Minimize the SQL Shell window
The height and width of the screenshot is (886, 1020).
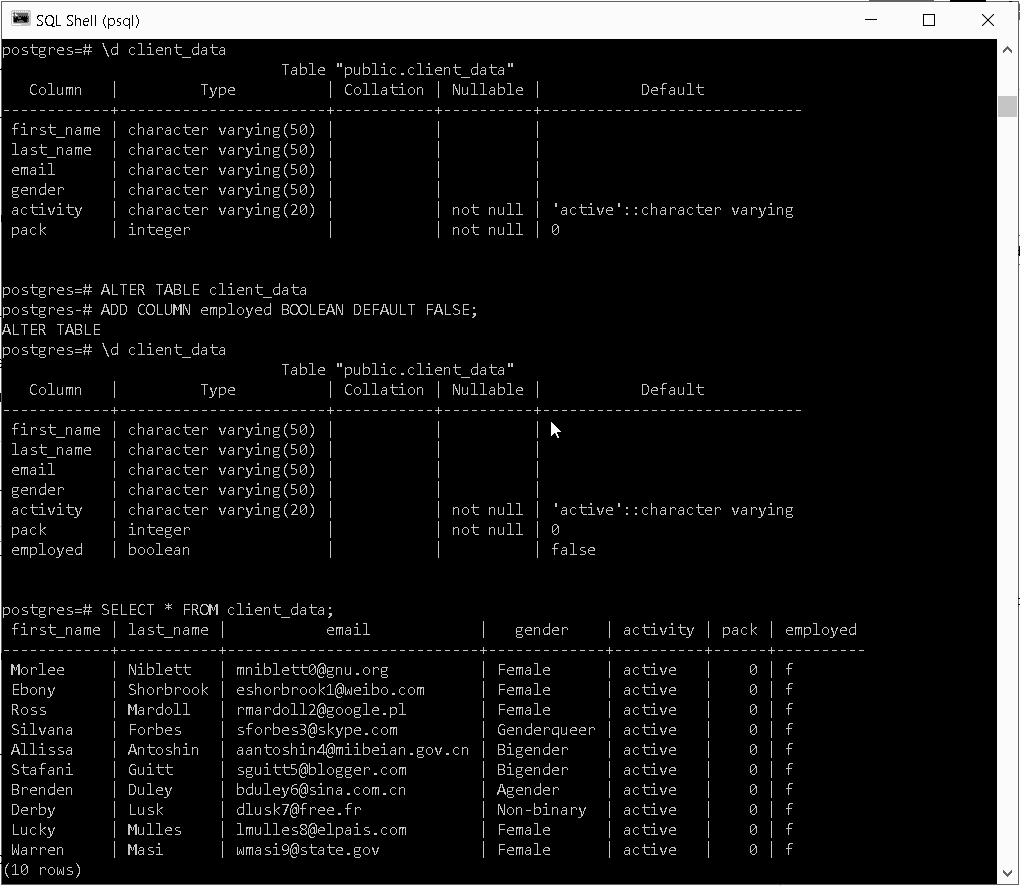pos(870,20)
